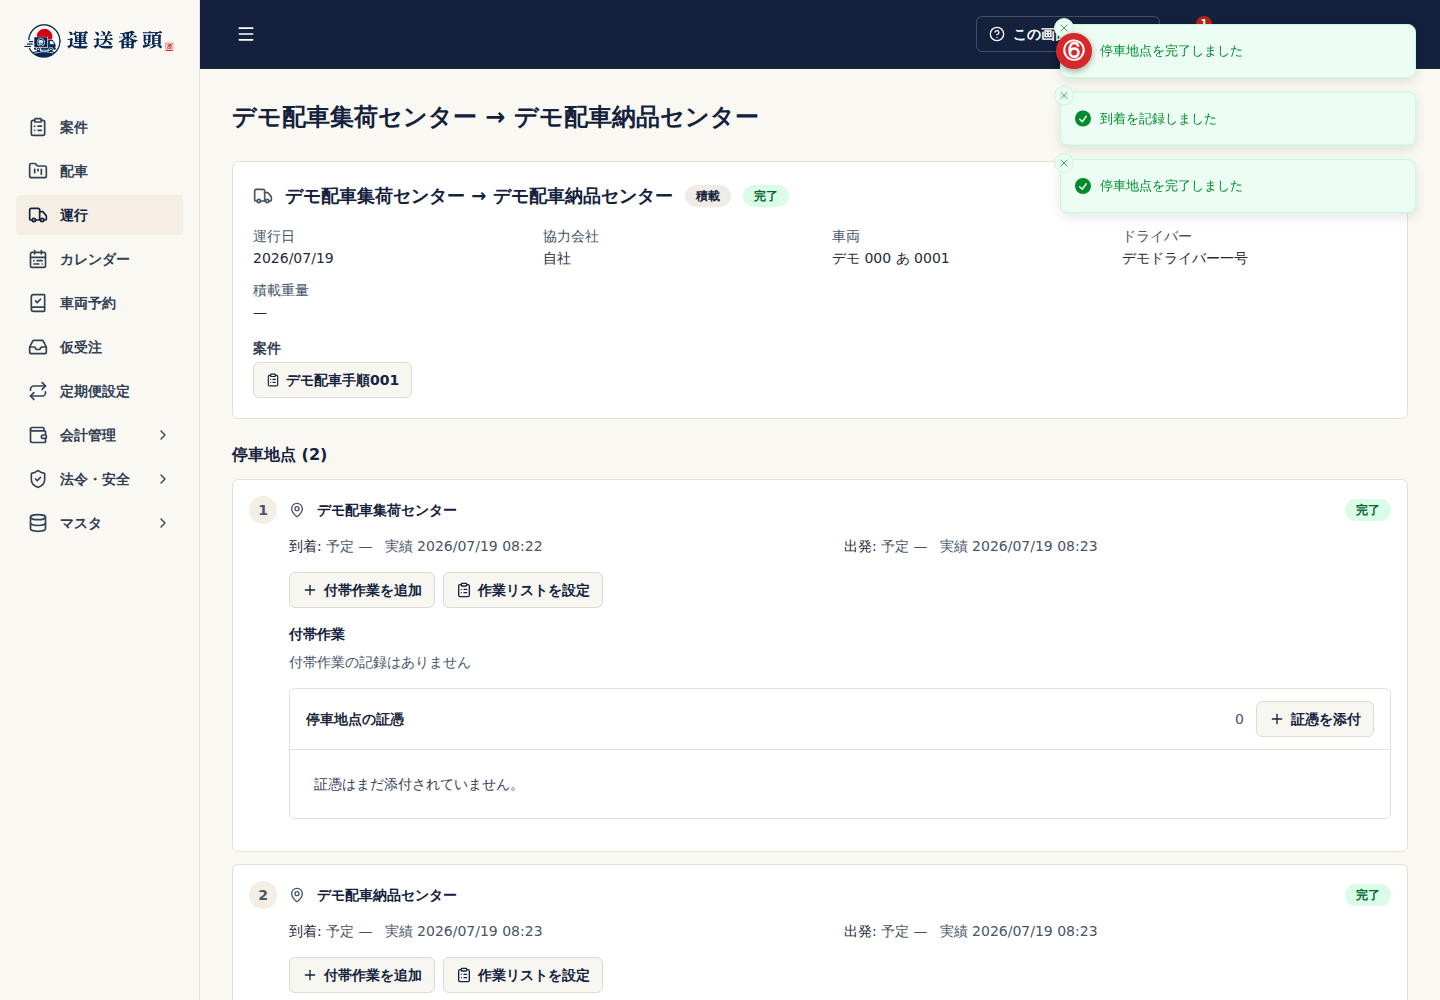Image resolution: width=1440 pixels, height=1000 pixels.
Task: Click stop name デモ配車集荷センター in stop list
Action: click(x=387, y=510)
